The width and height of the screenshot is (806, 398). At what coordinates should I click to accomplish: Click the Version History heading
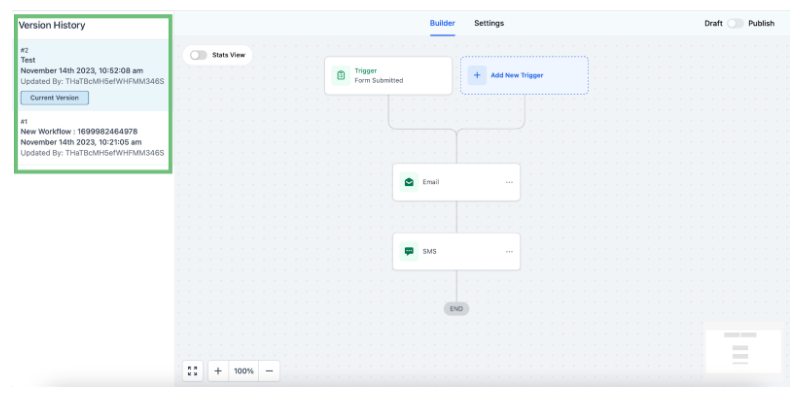click(52, 25)
